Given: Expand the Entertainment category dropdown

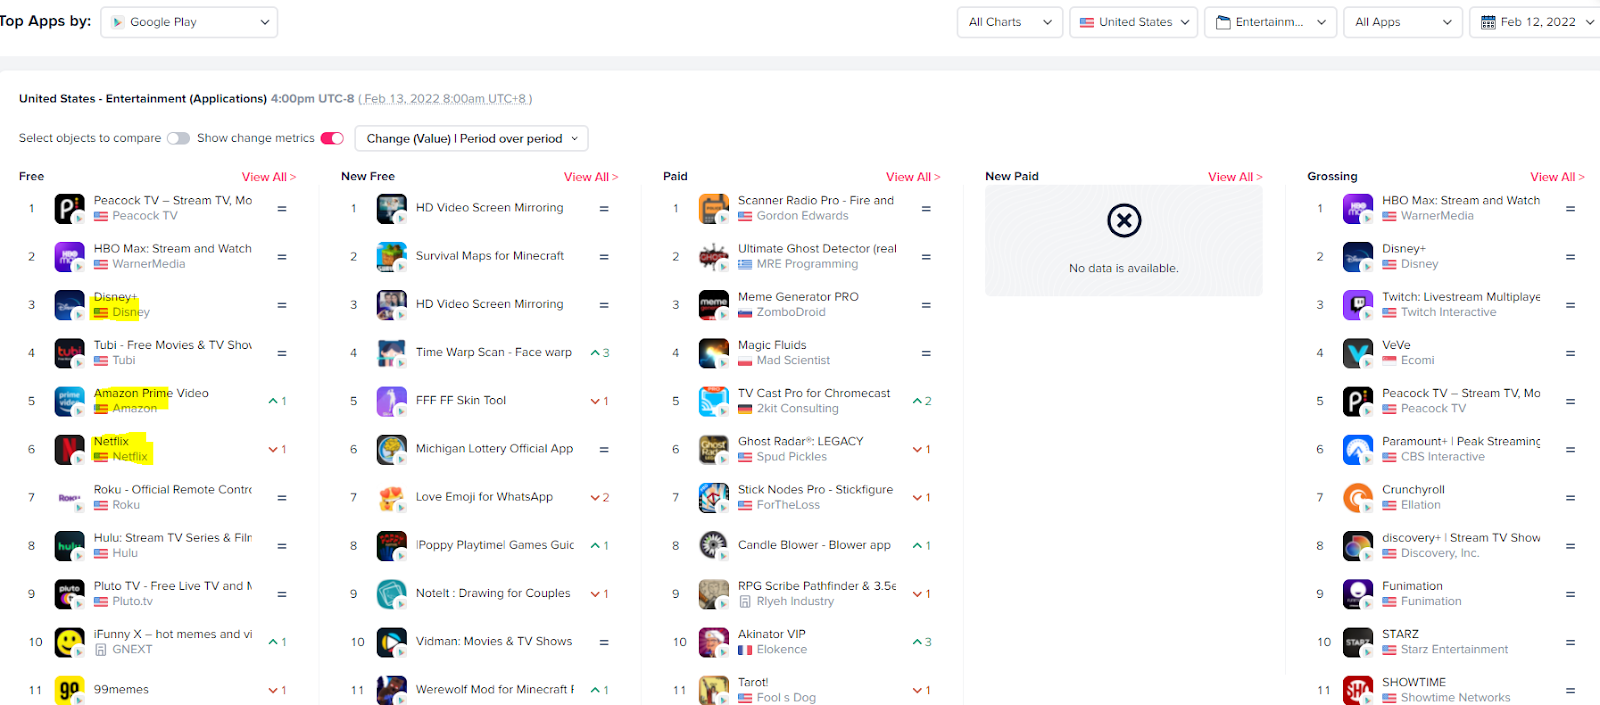Looking at the screenshot, I should tap(1270, 22).
